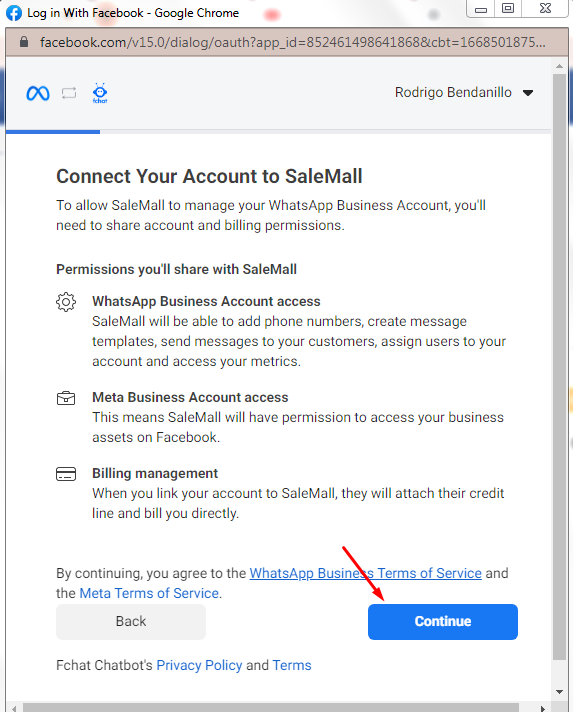
Task: Click the briefcase icon for Meta Business access
Action: click(x=66, y=398)
